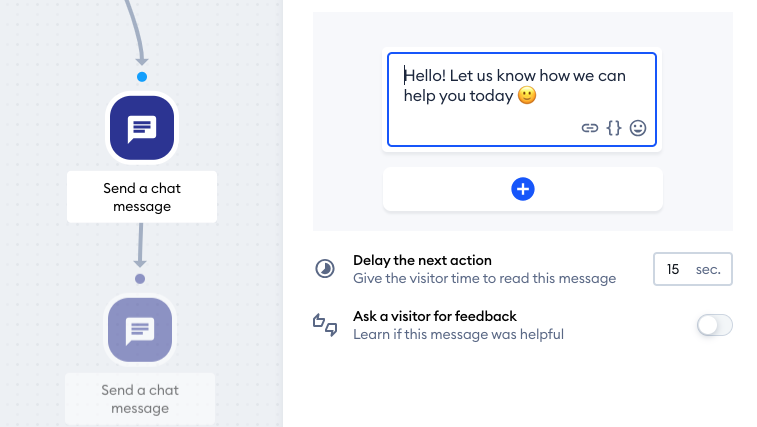The image size is (757, 427).
Task: Click the "Ask a visitor for feedback" heading
Action: pos(435,316)
